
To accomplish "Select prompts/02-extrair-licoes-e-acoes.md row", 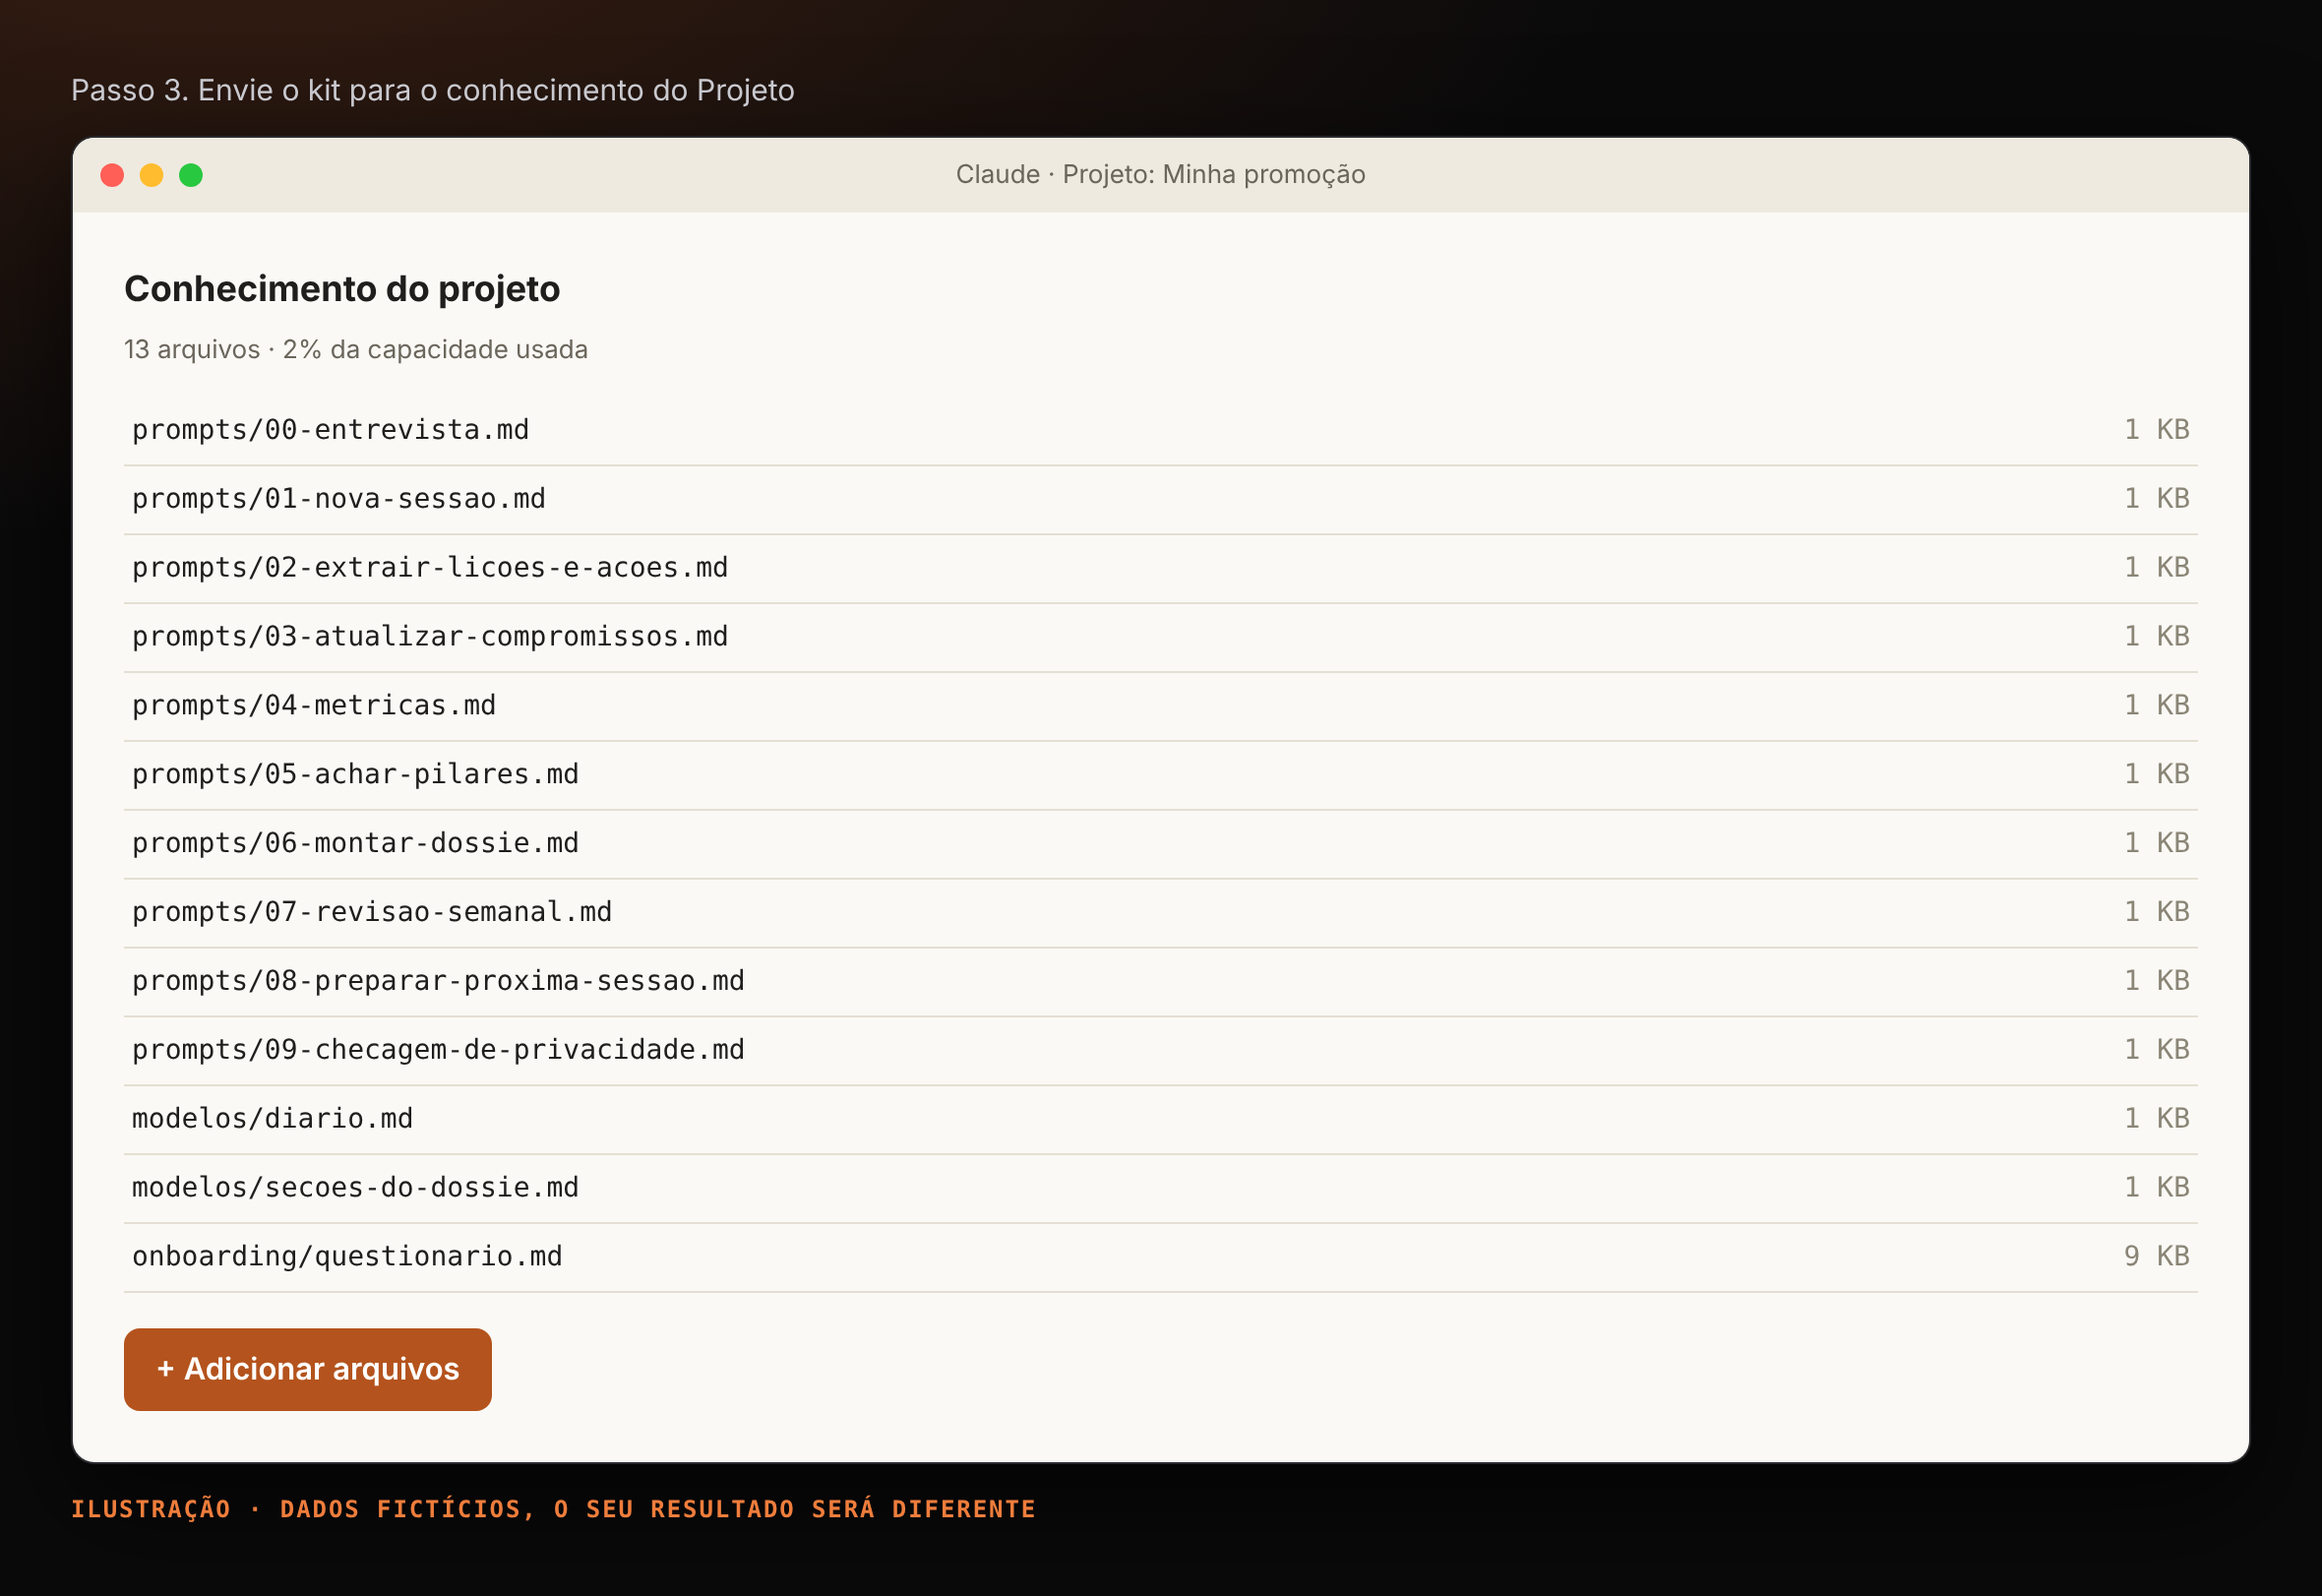I will coord(1160,569).
